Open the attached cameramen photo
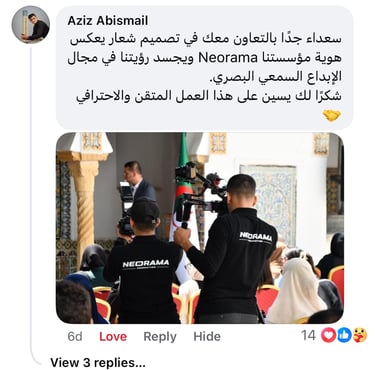This screenshot has height=370, width=375. coord(200,228)
